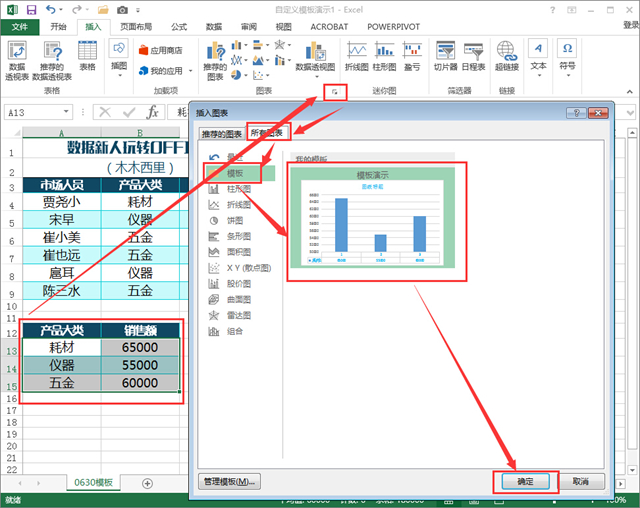640x508 pixels.
Task: Open the Charts group dialog launcher
Action: tap(334, 92)
